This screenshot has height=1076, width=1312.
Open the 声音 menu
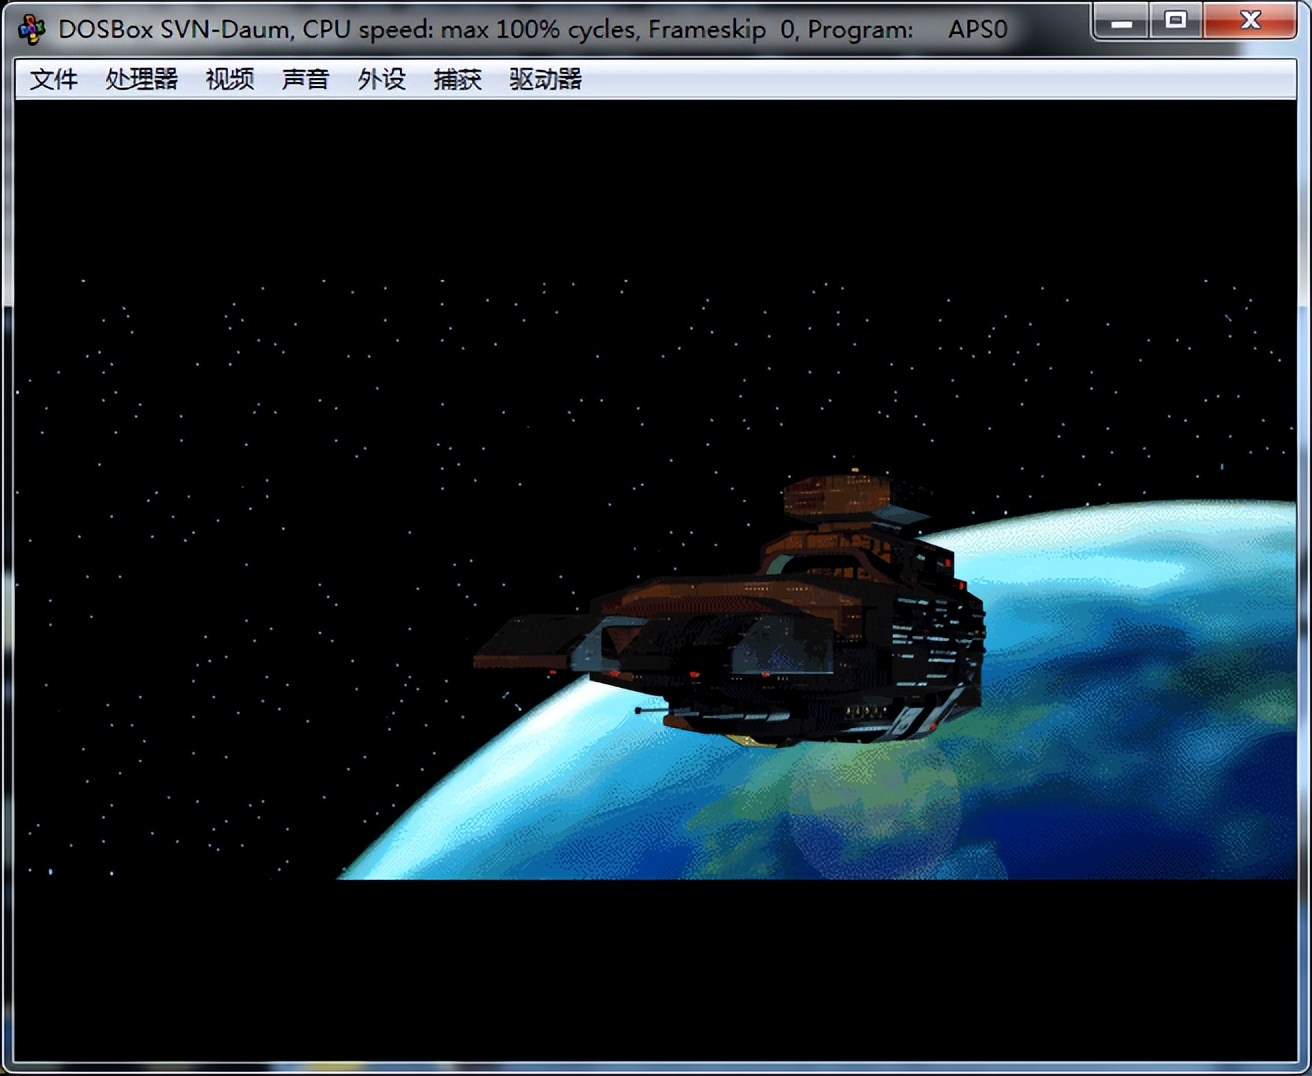tap(305, 79)
